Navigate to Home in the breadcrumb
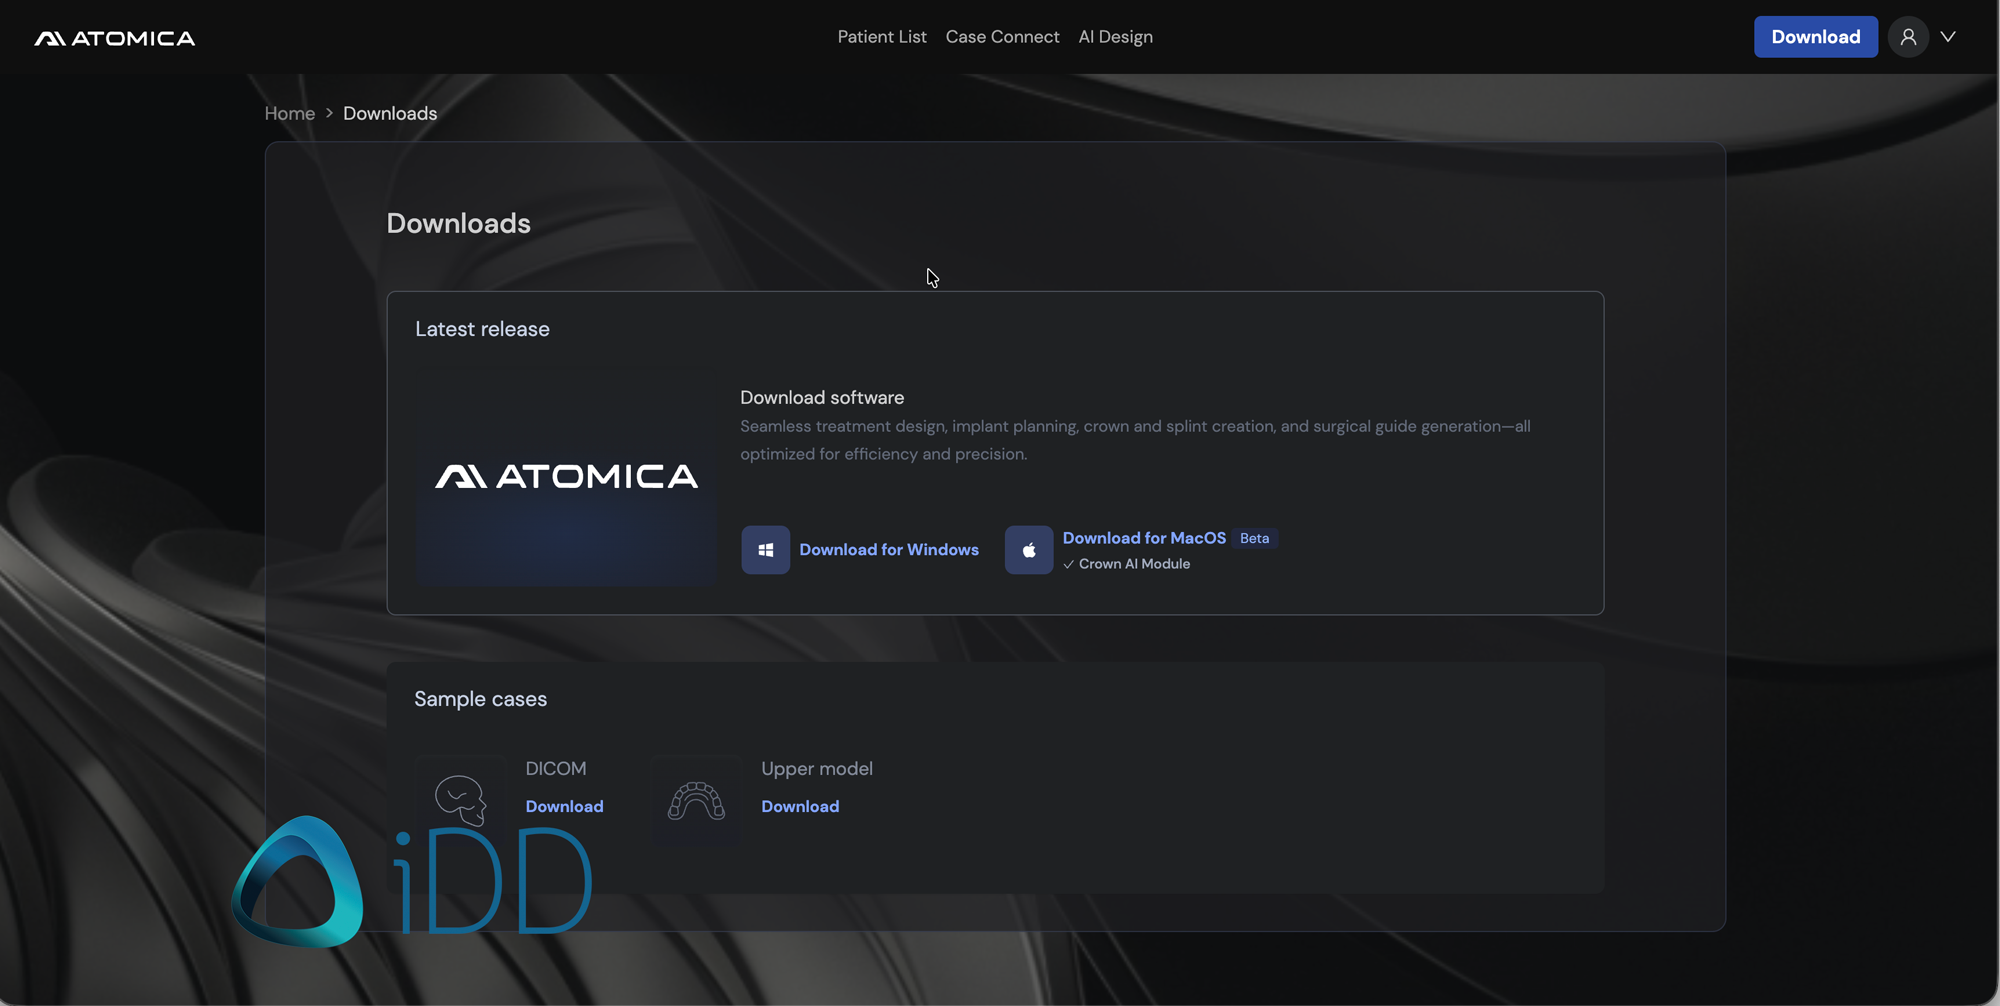 290,113
